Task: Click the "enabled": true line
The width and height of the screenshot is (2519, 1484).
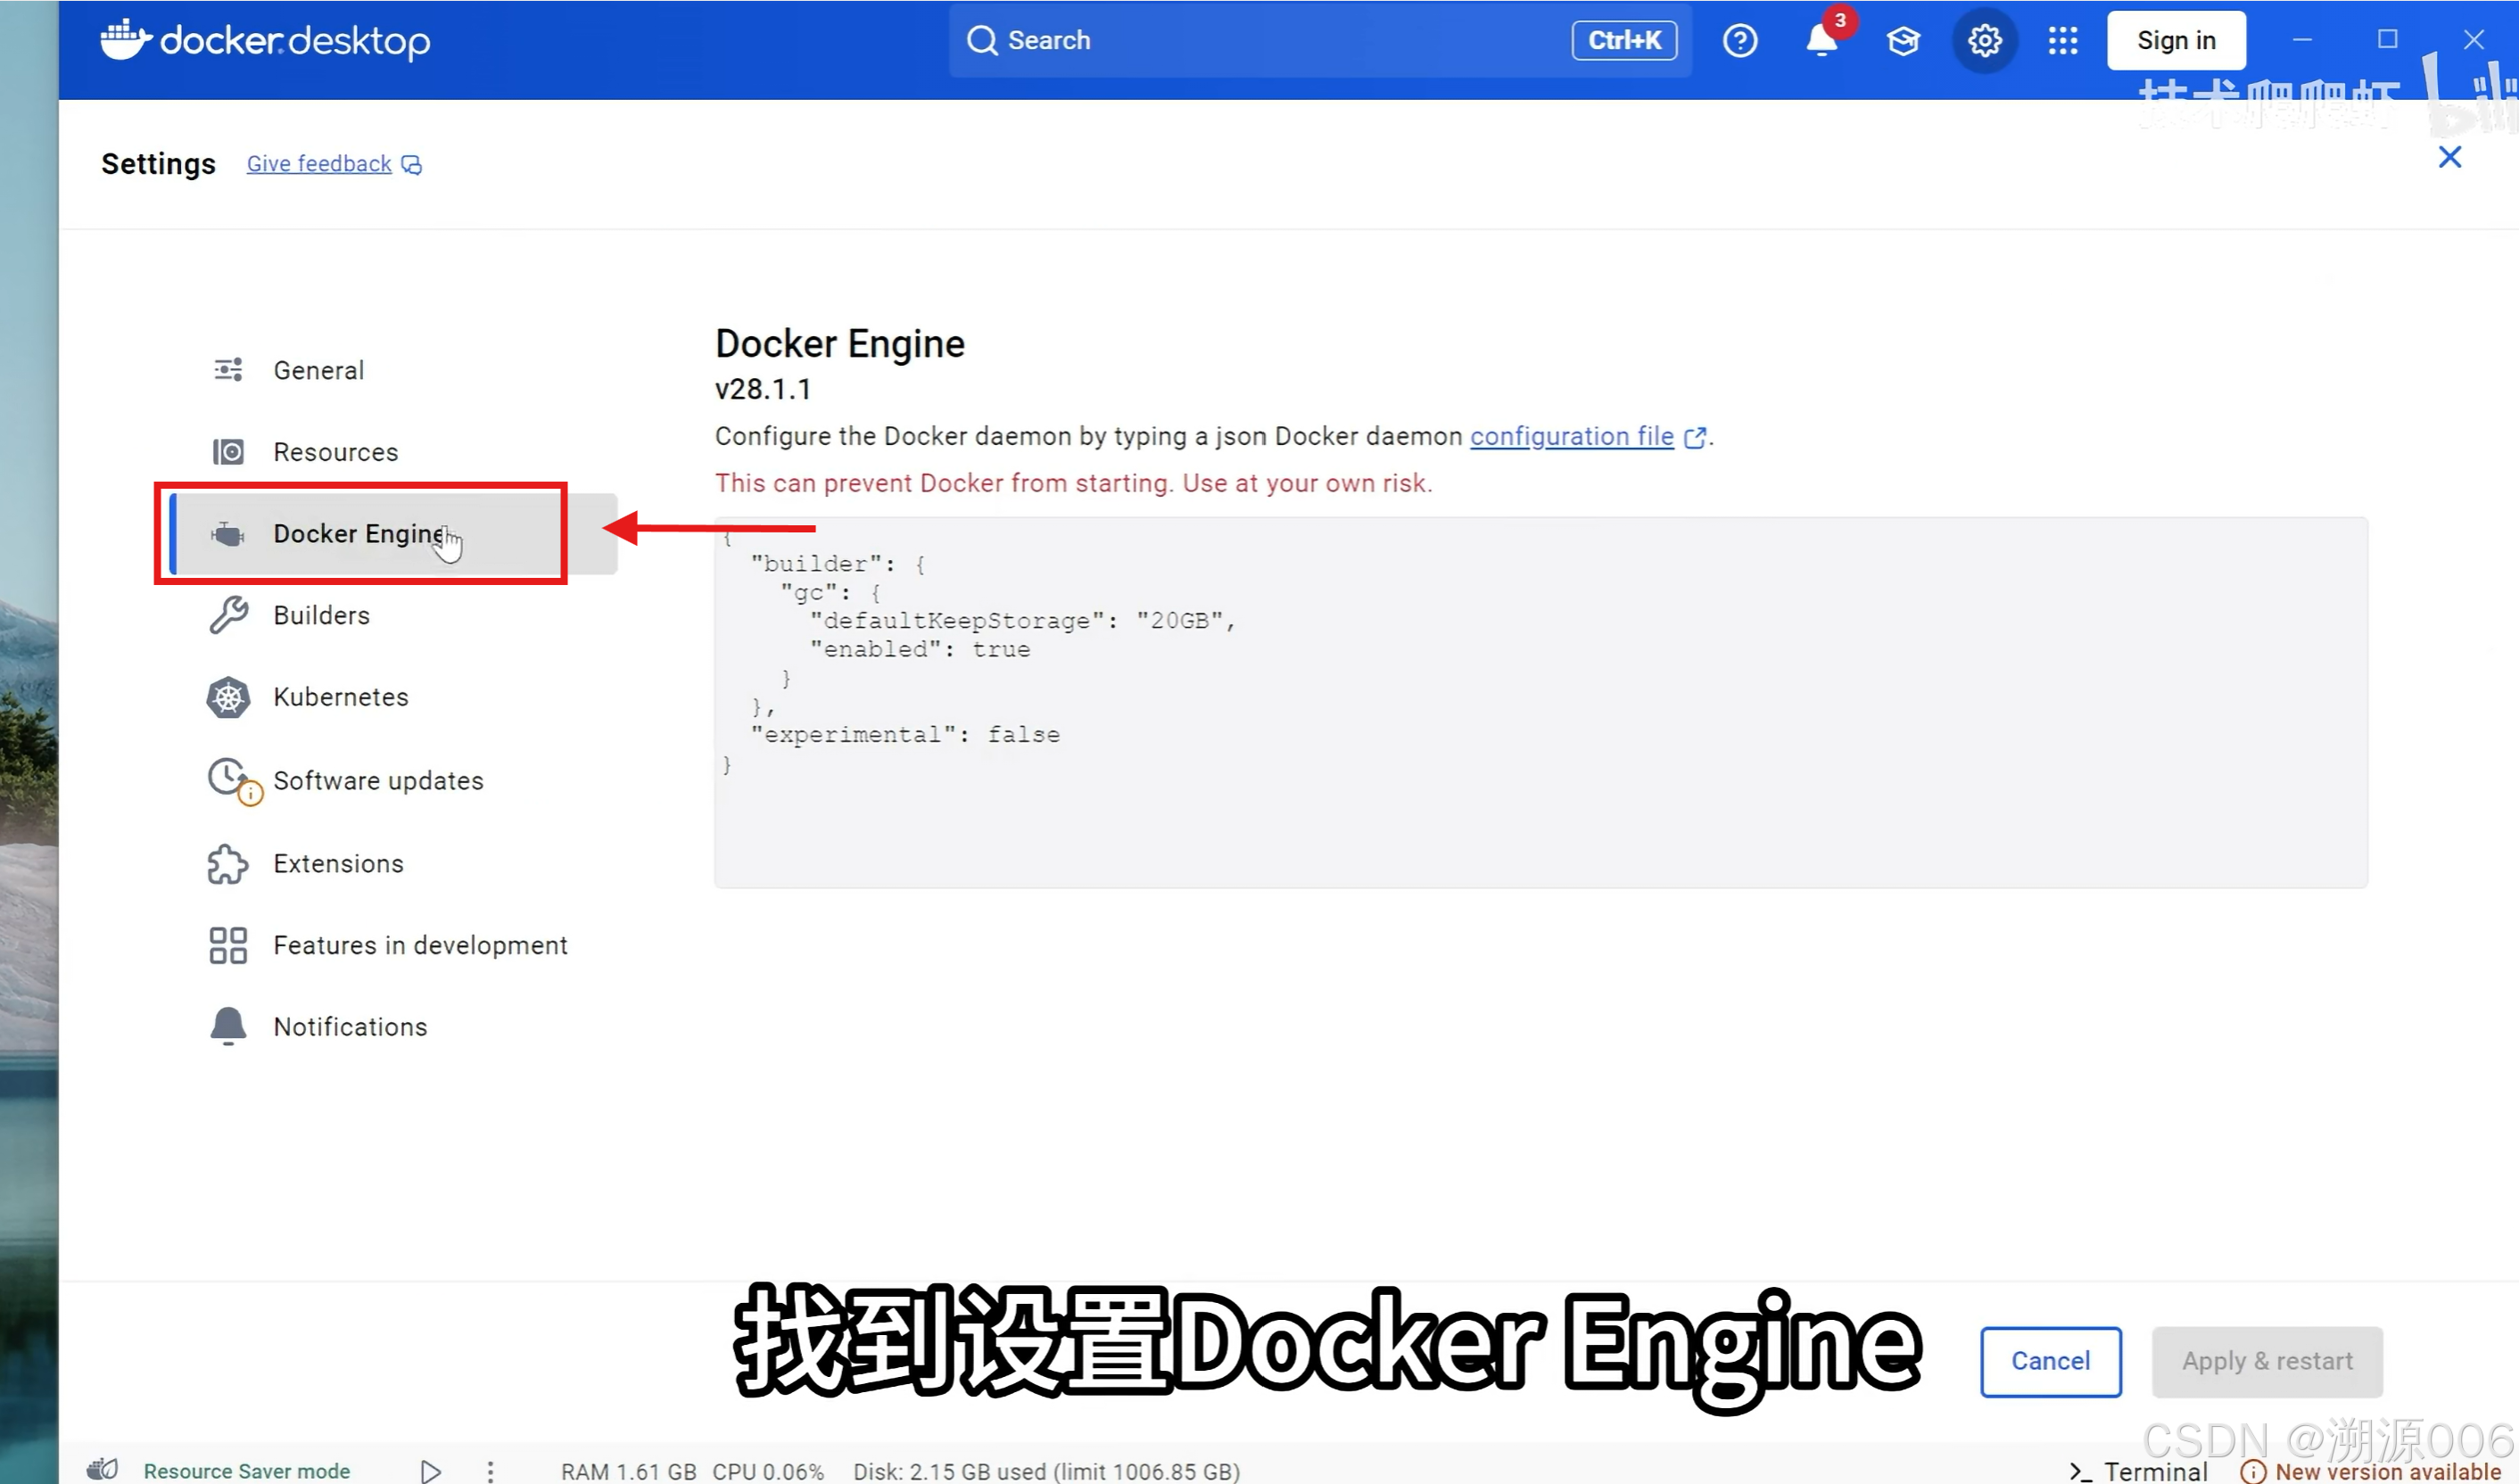Action: 919,650
